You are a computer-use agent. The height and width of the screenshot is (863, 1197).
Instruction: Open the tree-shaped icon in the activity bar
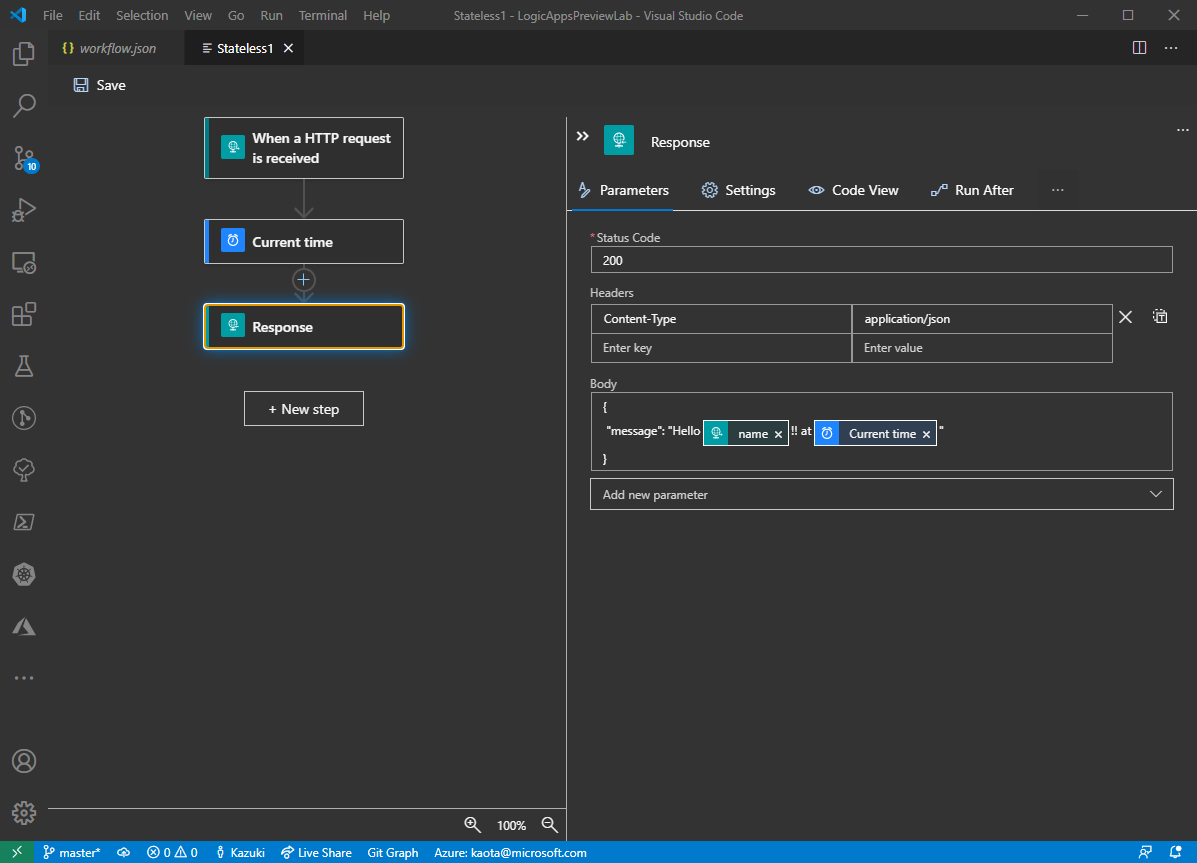[x=24, y=470]
